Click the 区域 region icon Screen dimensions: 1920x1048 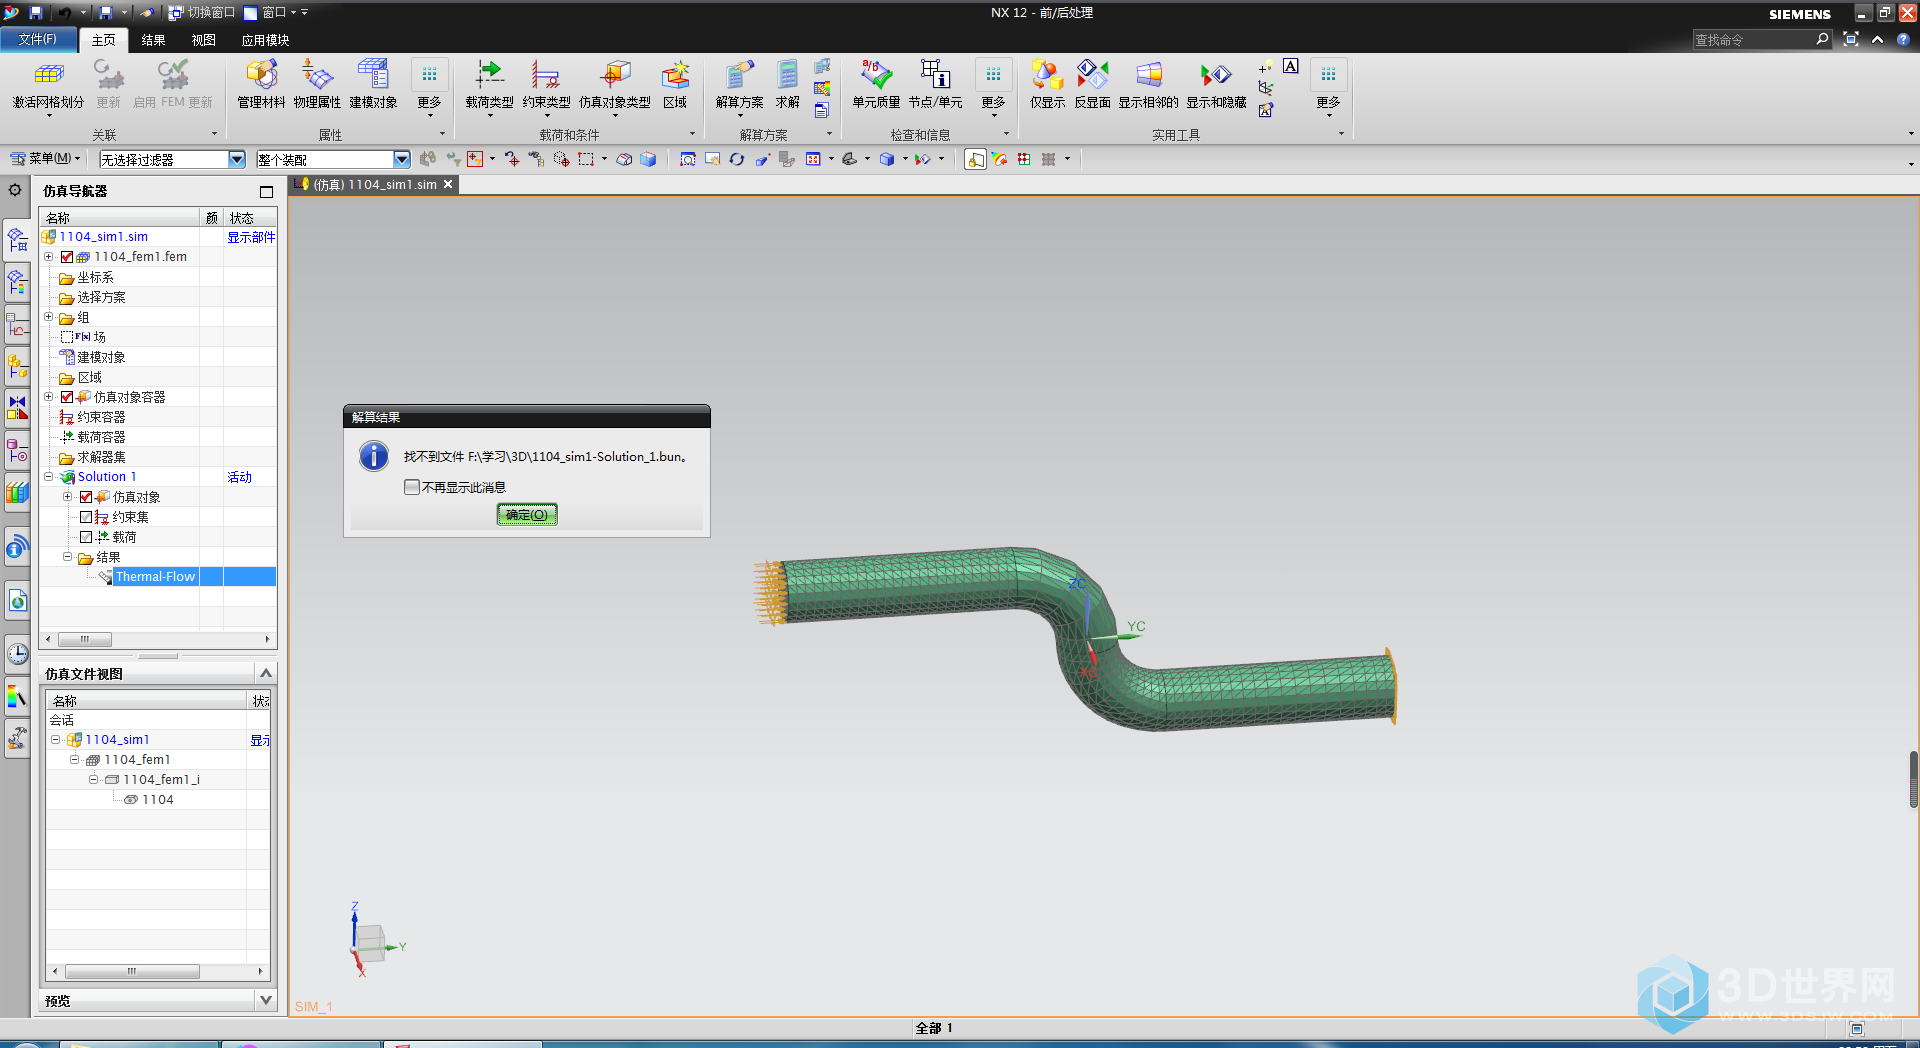point(675,75)
